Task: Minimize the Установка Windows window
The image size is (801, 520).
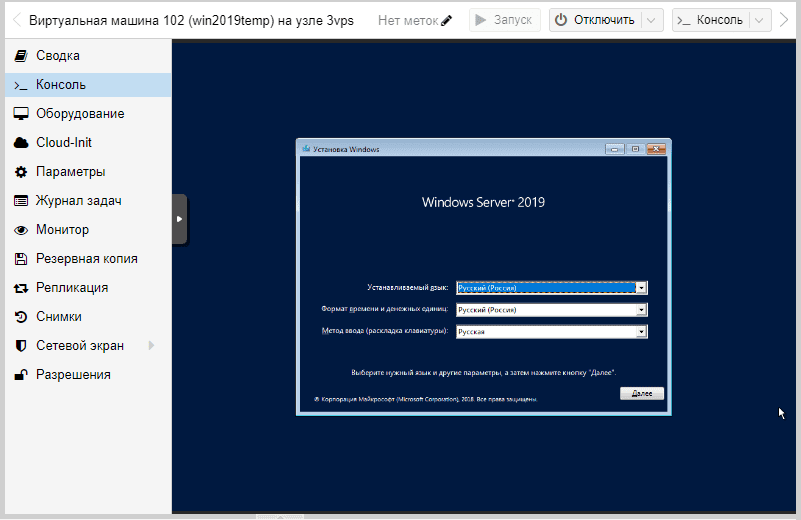Action: tap(615, 149)
